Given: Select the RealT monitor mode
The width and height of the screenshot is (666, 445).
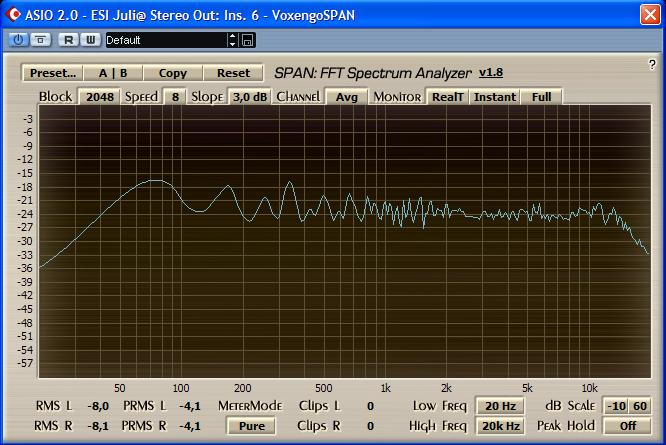Looking at the screenshot, I should tap(447, 97).
